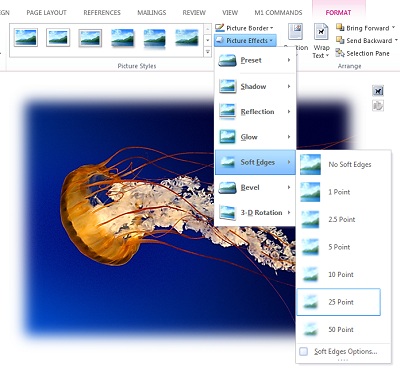Select the third picture style thumbnail
Viewport: 400px width, 371px height.
point(90,37)
